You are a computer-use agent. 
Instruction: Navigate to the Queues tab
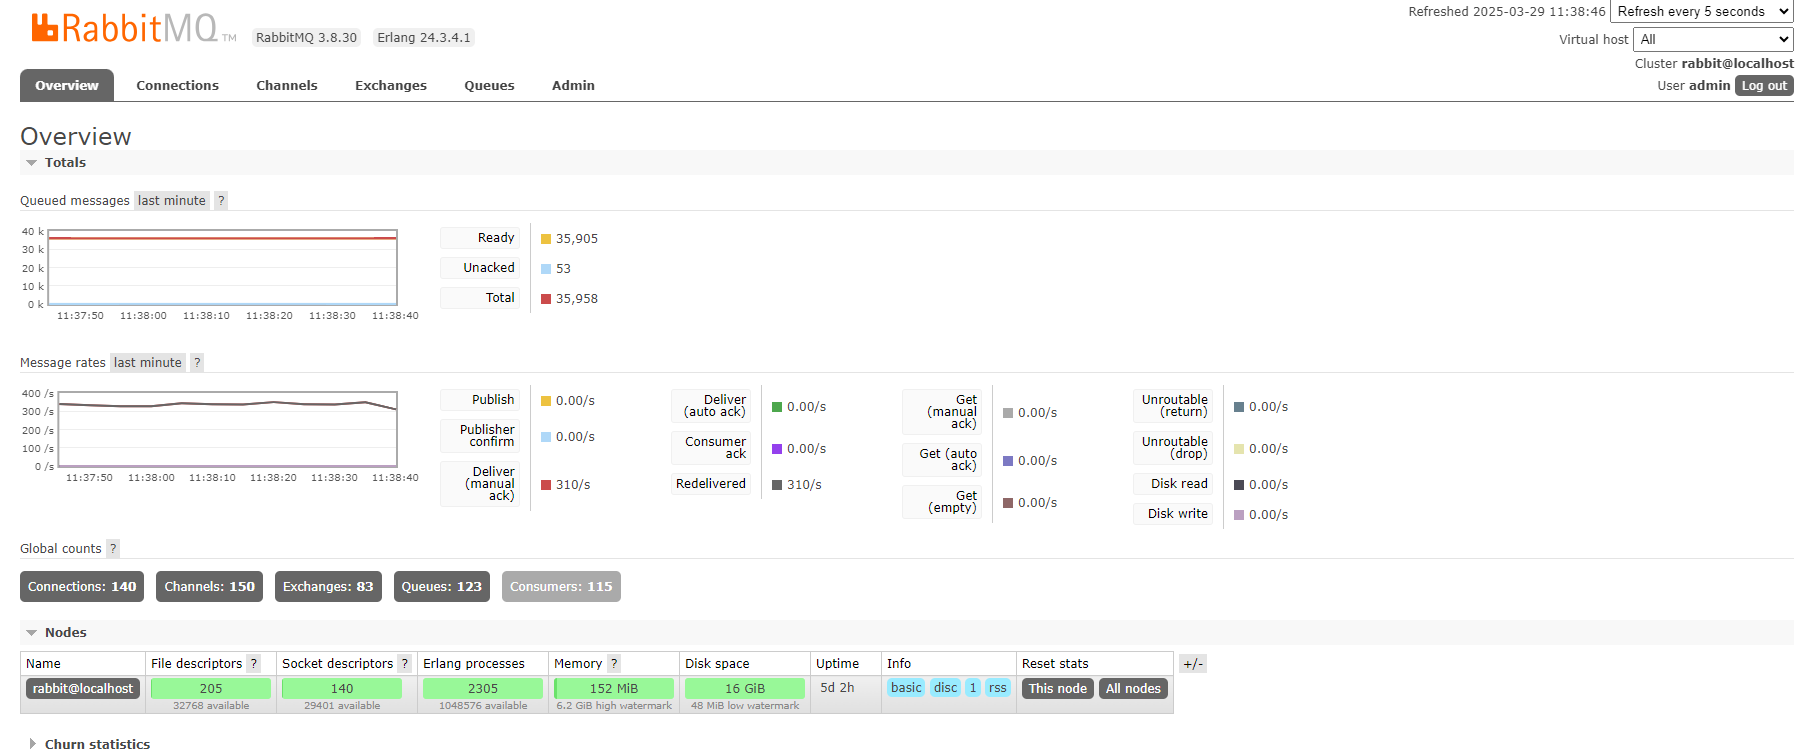[x=489, y=85]
